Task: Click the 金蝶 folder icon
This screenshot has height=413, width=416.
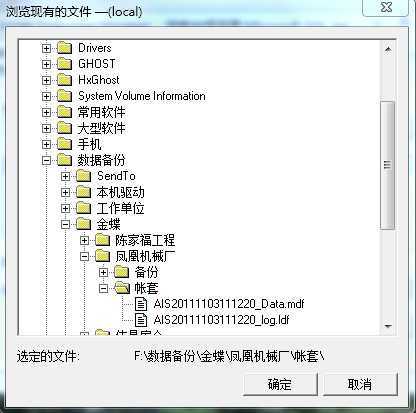Action: (84, 224)
